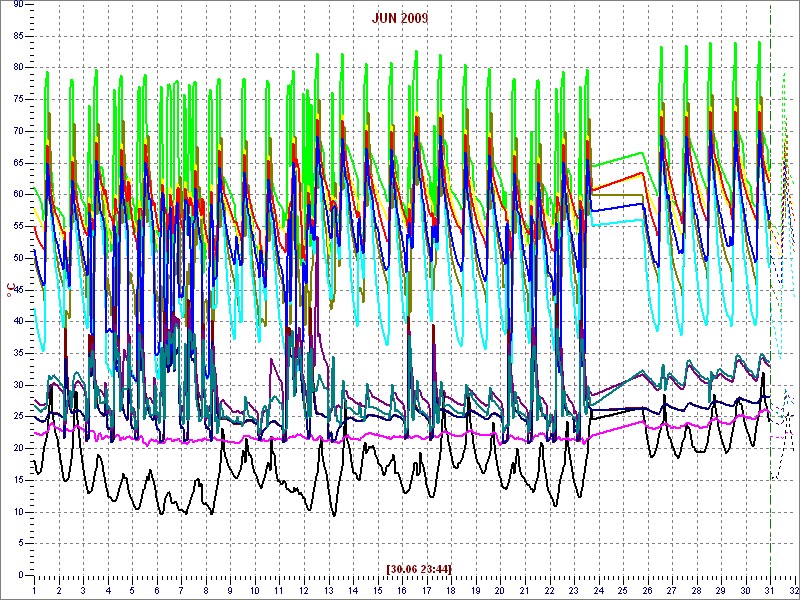
Task: Click day 1 on the date axis
Action: (34, 590)
